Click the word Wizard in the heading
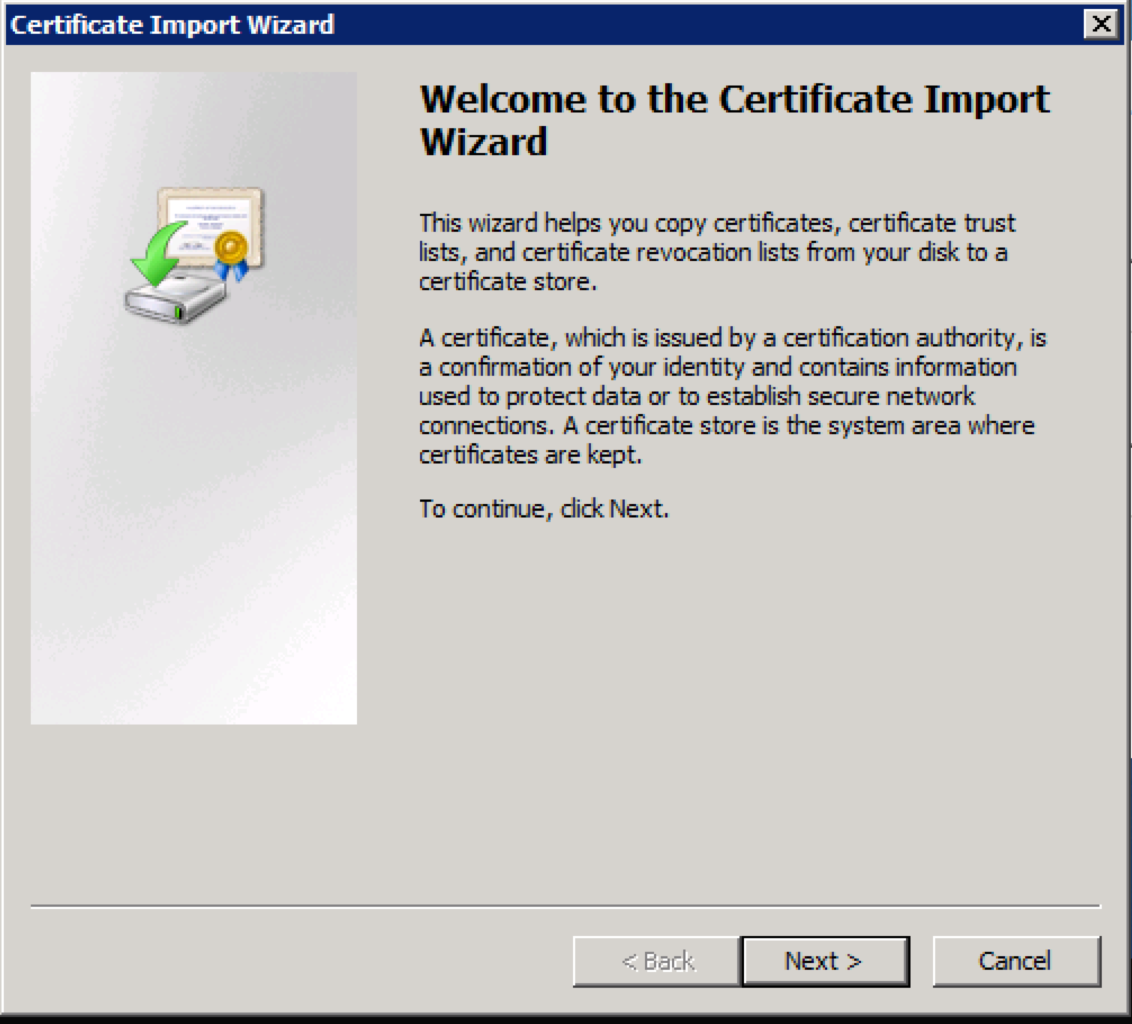Viewport: 1132px width, 1024px height. click(x=483, y=142)
